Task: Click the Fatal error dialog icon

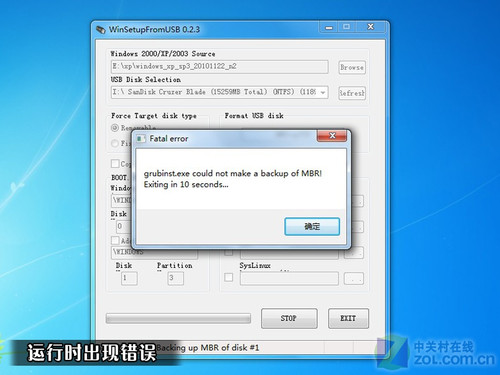Action: click(x=141, y=139)
